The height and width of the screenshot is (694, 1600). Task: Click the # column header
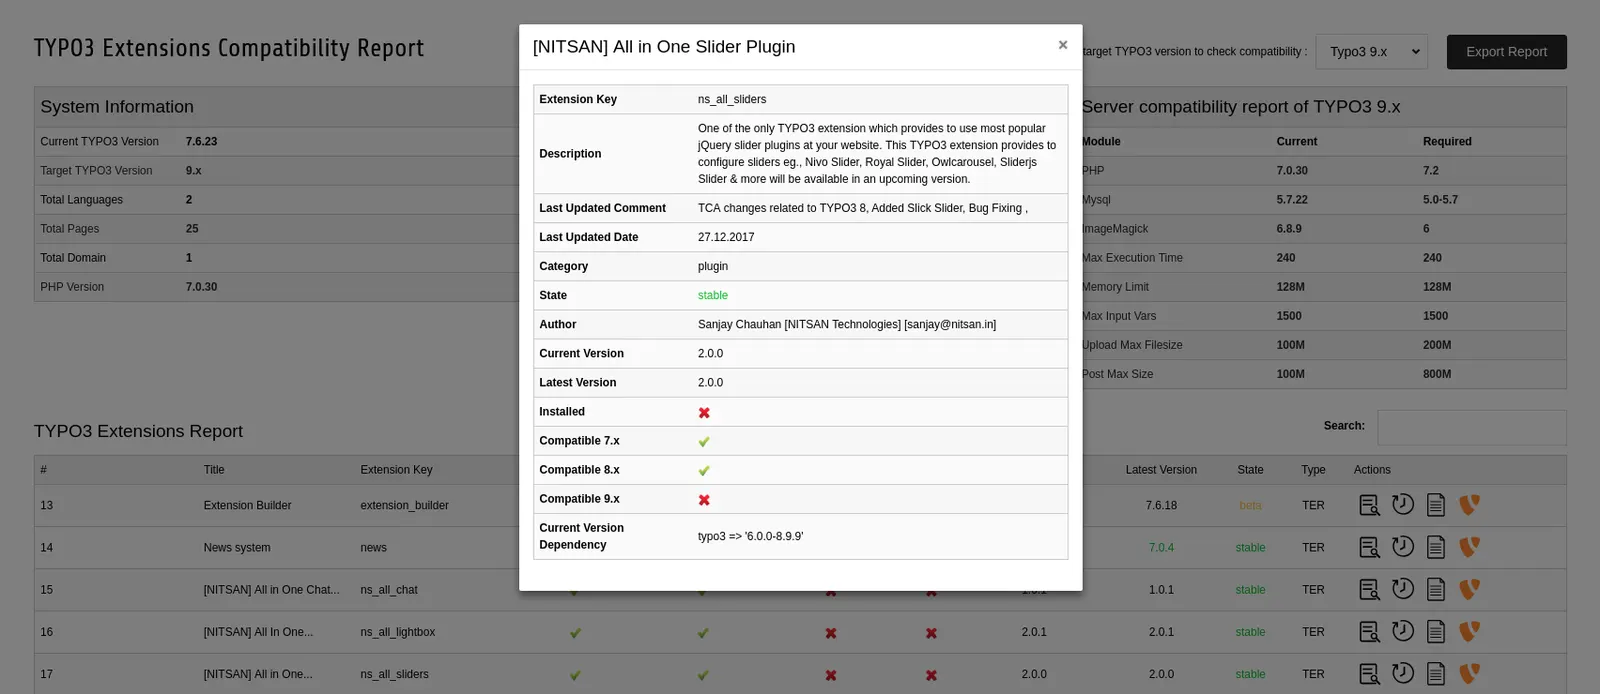pyautogui.click(x=44, y=470)
